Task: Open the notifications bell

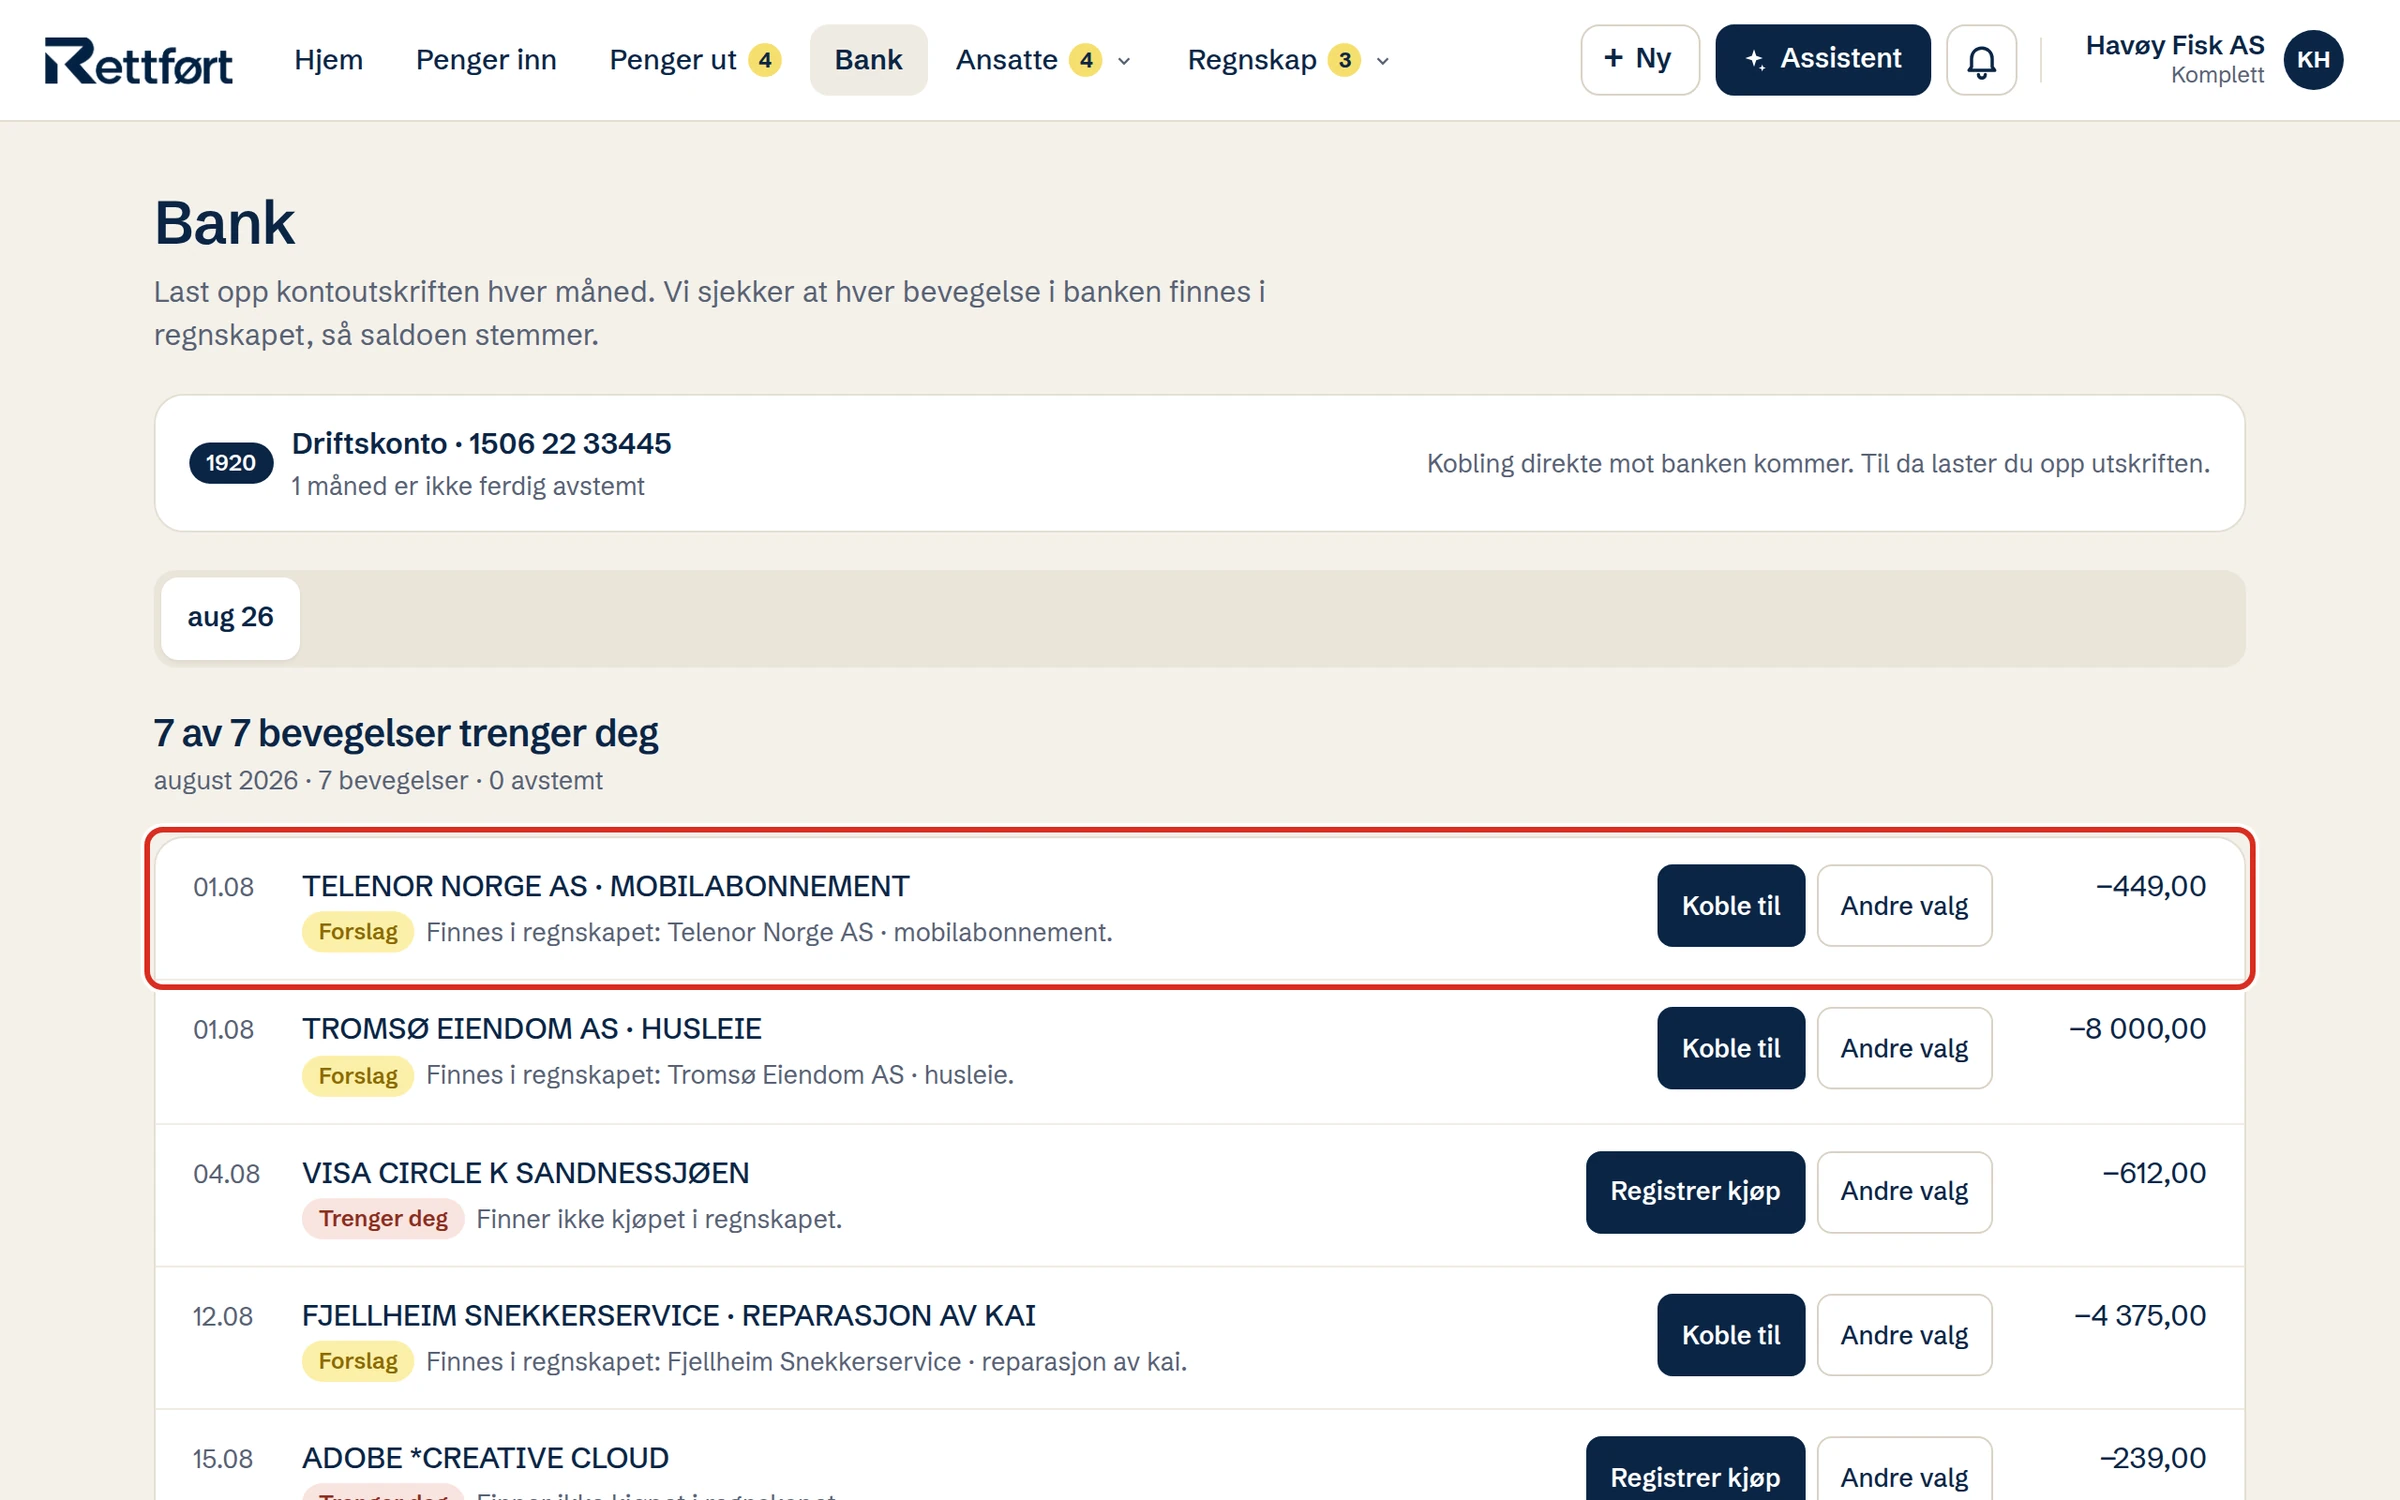Action: (x=1980, y=60)
